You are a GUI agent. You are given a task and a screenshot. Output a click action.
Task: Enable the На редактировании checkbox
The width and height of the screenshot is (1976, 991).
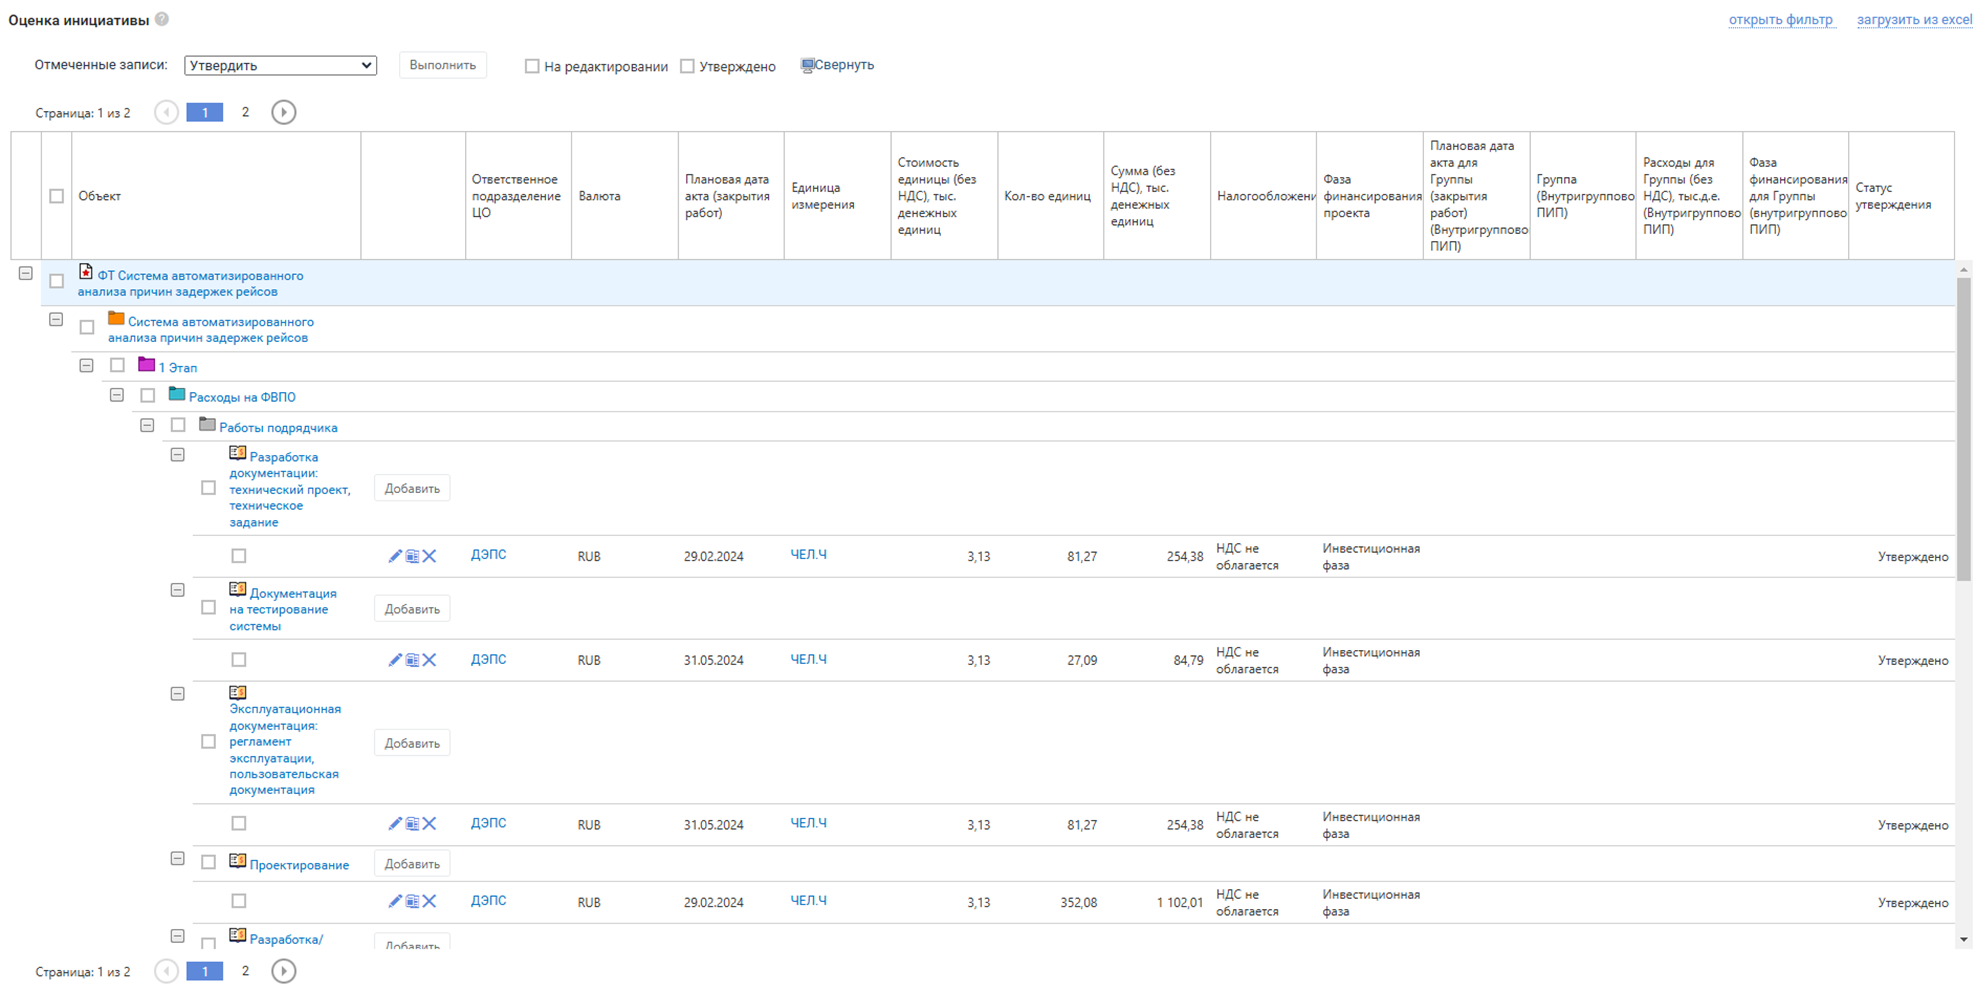point(532,66)
